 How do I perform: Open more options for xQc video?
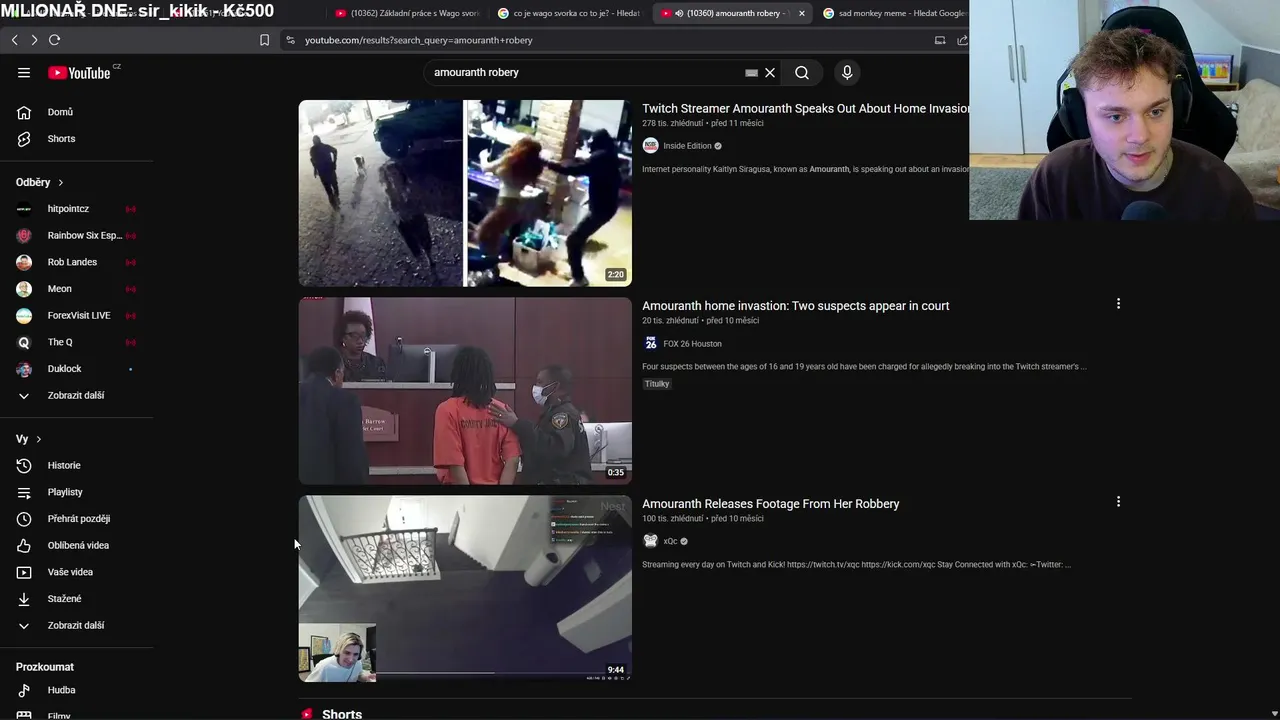[x=1118, y=501]
